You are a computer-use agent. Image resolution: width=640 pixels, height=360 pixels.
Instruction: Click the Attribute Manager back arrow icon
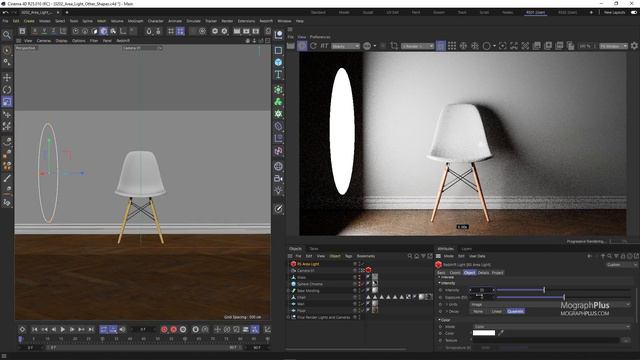tap(589, 256)
